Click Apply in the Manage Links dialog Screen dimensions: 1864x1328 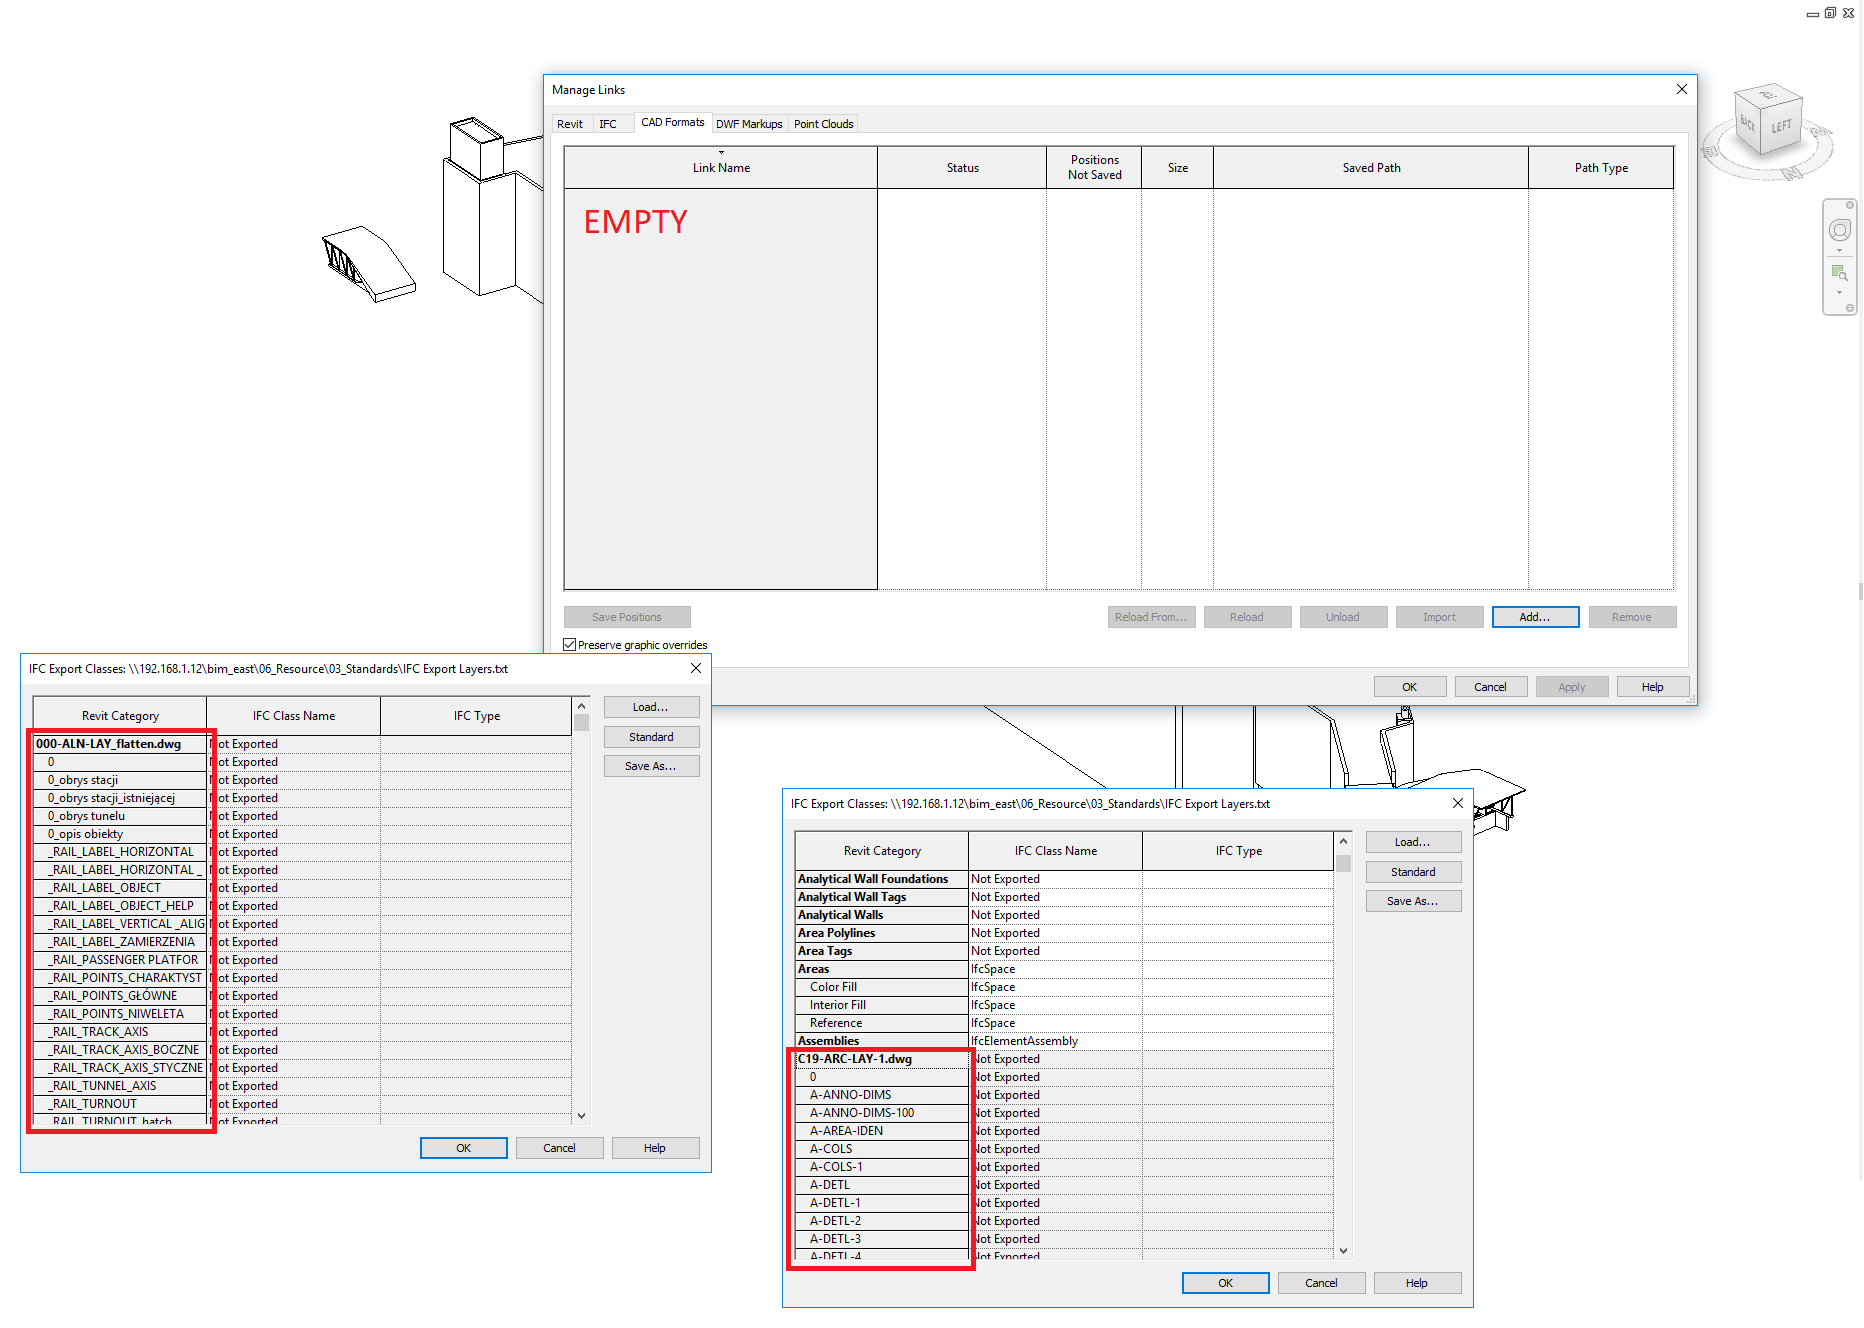1571,686
